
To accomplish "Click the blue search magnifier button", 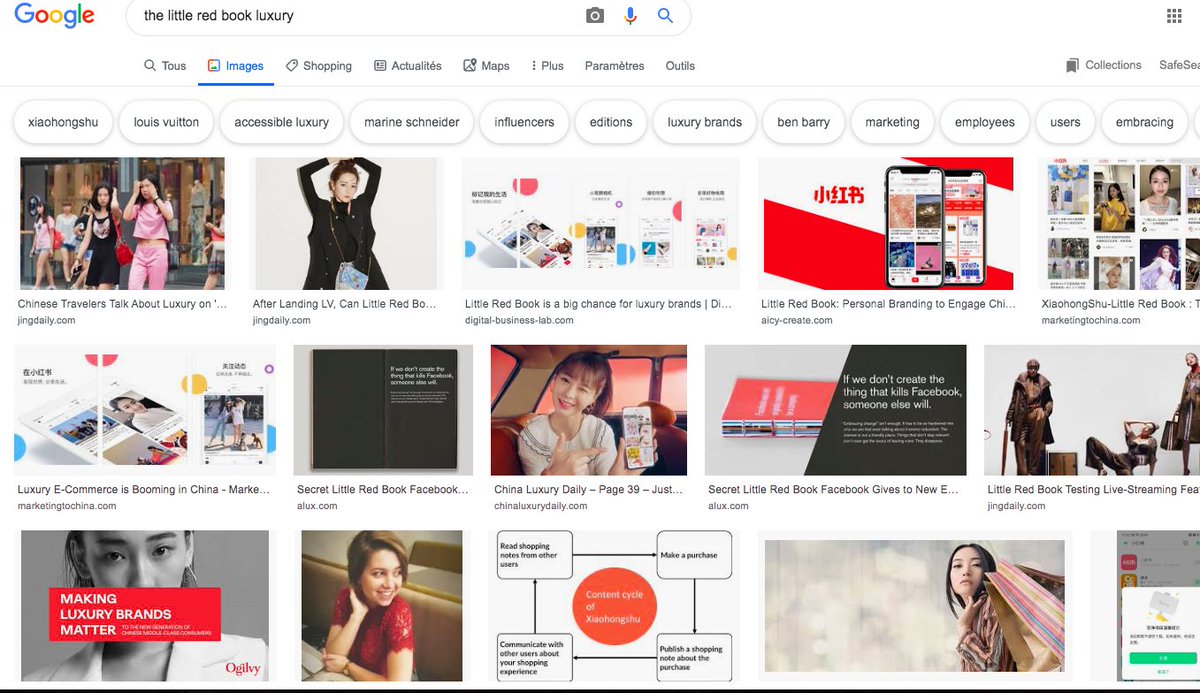I will pos(665,15).
